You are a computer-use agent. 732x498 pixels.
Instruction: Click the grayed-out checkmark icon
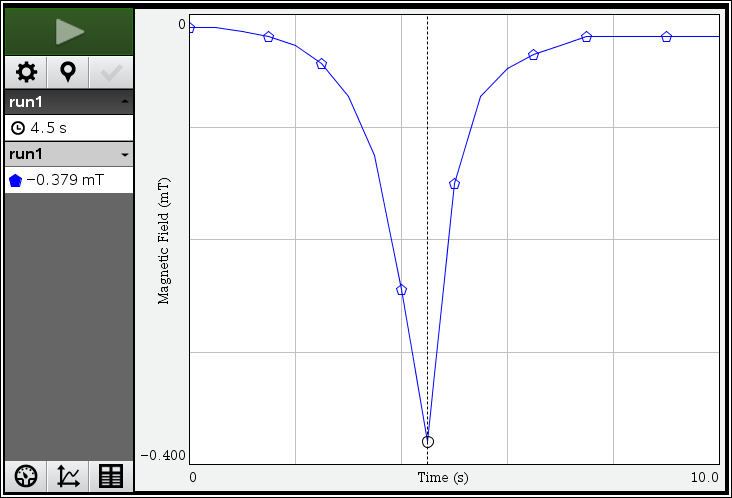click(x=111, y=72)
